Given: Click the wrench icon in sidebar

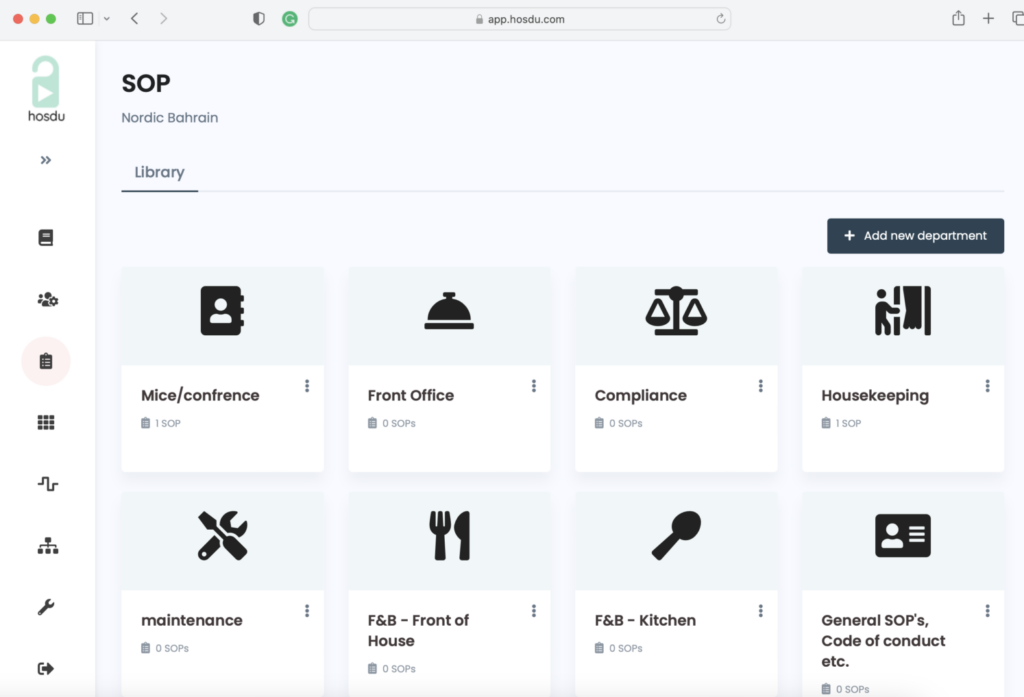Looking at the screenshot, I should pos(46,607).
